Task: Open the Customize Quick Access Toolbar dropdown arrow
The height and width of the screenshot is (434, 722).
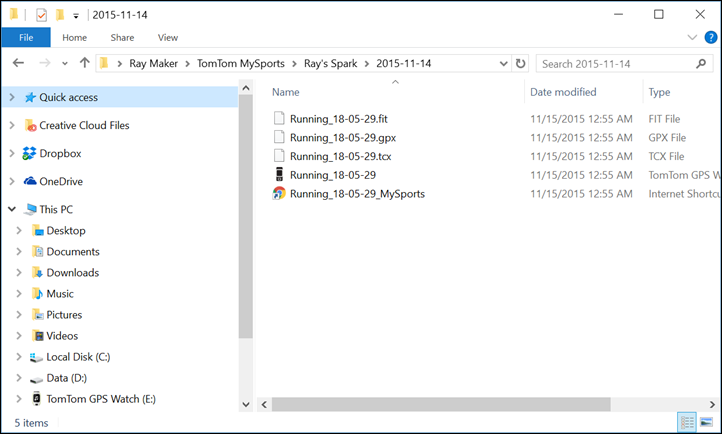Action: tap(76, 16)
